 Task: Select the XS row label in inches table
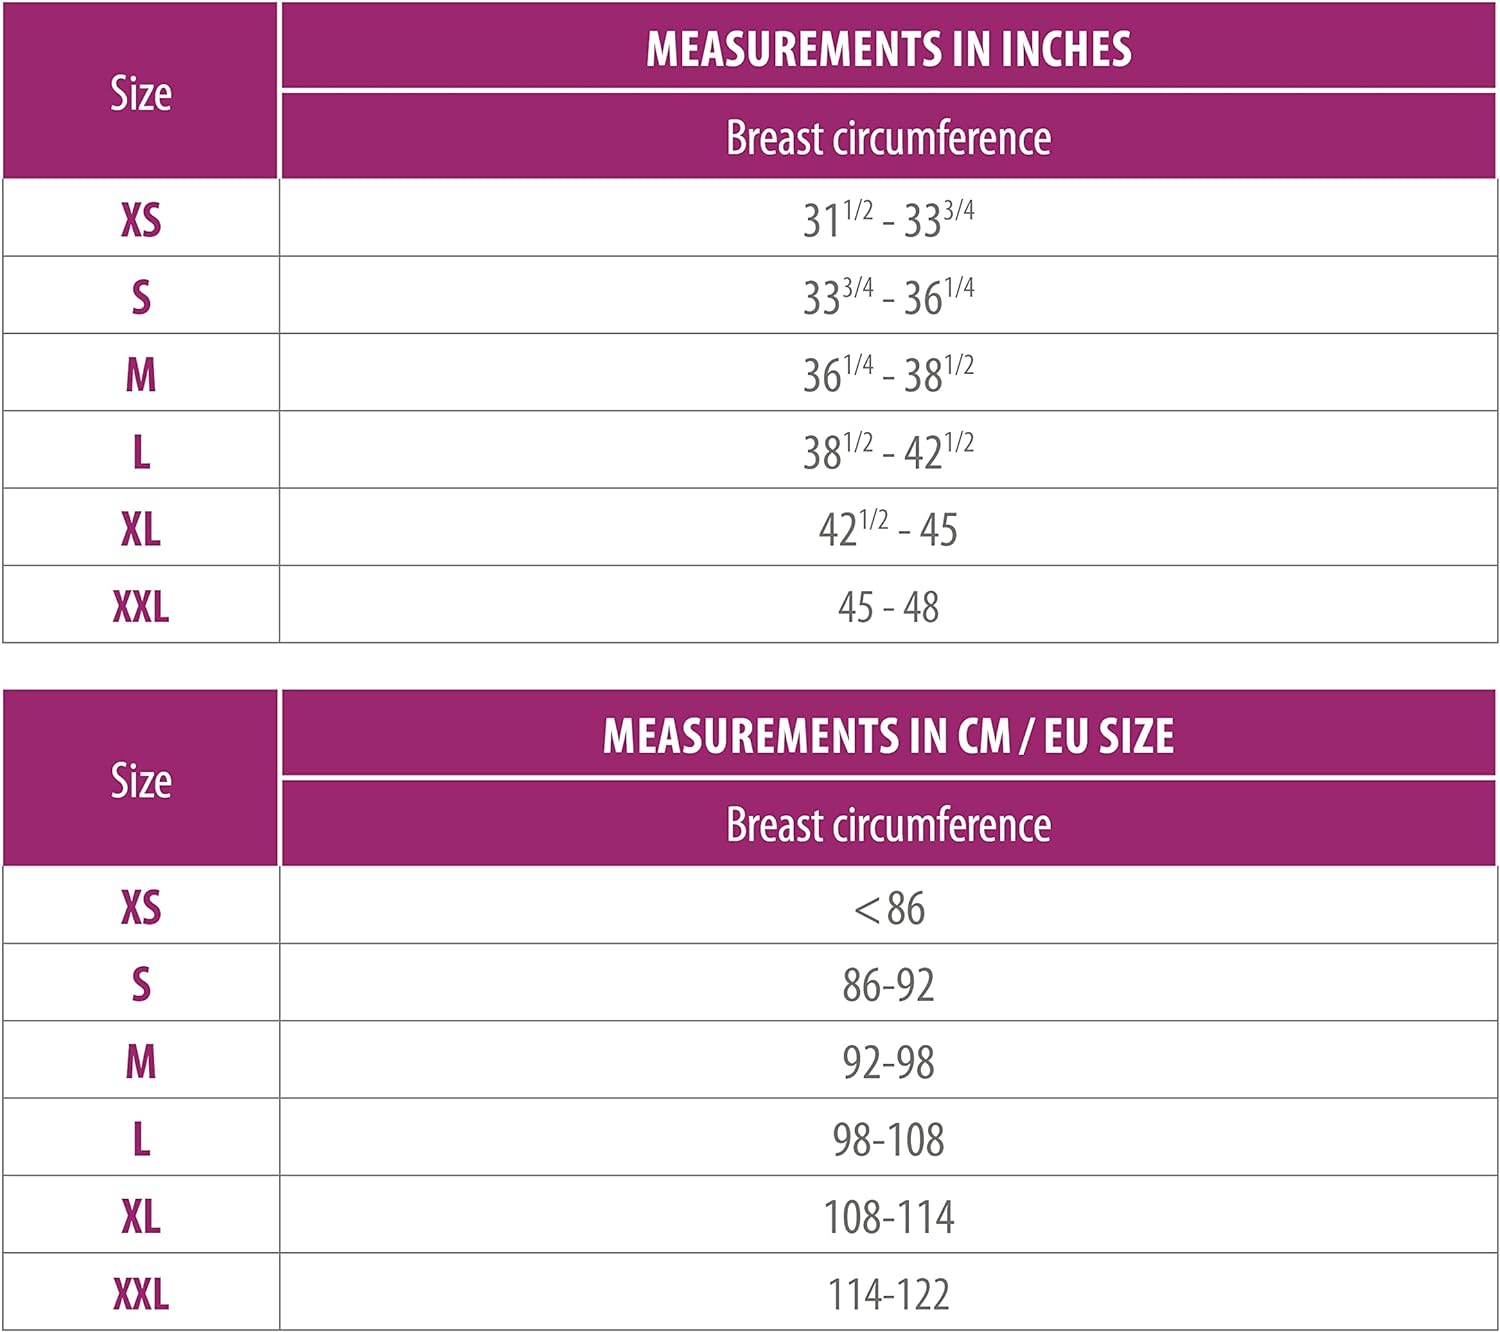[x=140, y=219]
